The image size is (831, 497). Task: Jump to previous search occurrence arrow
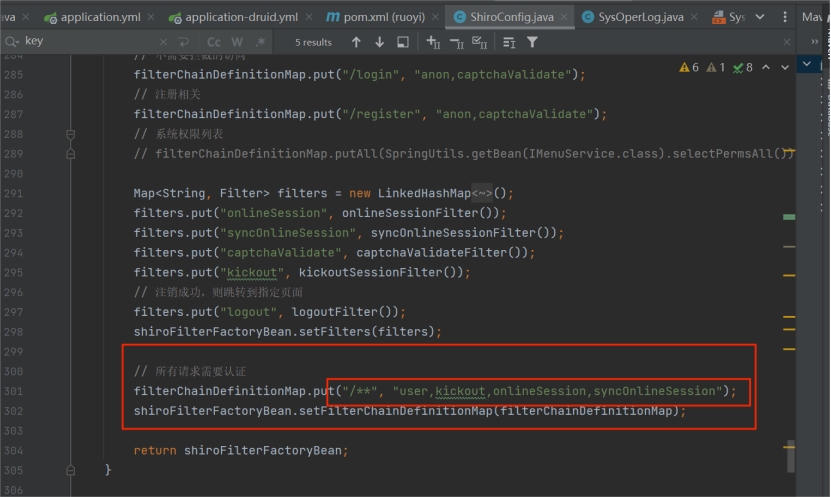(356, 42)
